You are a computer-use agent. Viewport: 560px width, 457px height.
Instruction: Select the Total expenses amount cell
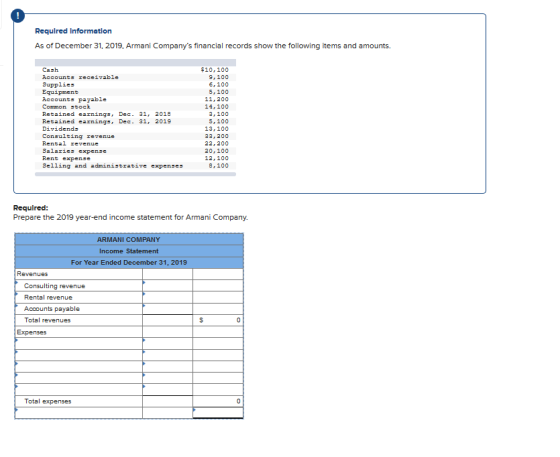[218, 401]
